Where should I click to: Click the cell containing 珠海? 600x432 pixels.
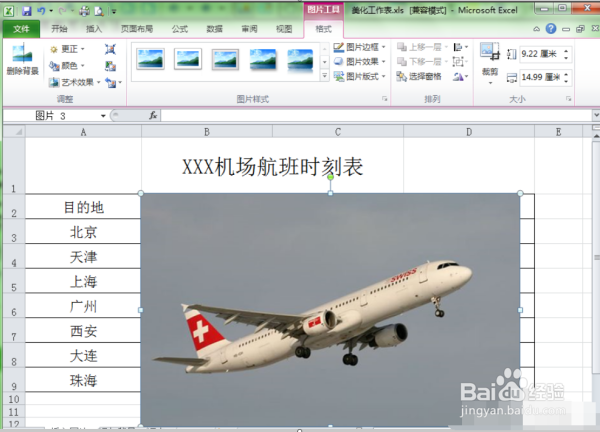pyautogui.click(x=83, y=380)
